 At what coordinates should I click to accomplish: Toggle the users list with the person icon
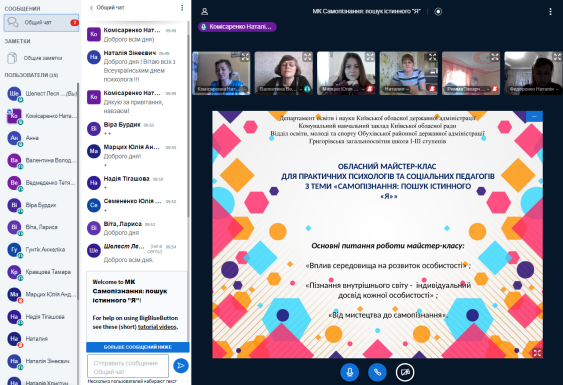[204, 11]
